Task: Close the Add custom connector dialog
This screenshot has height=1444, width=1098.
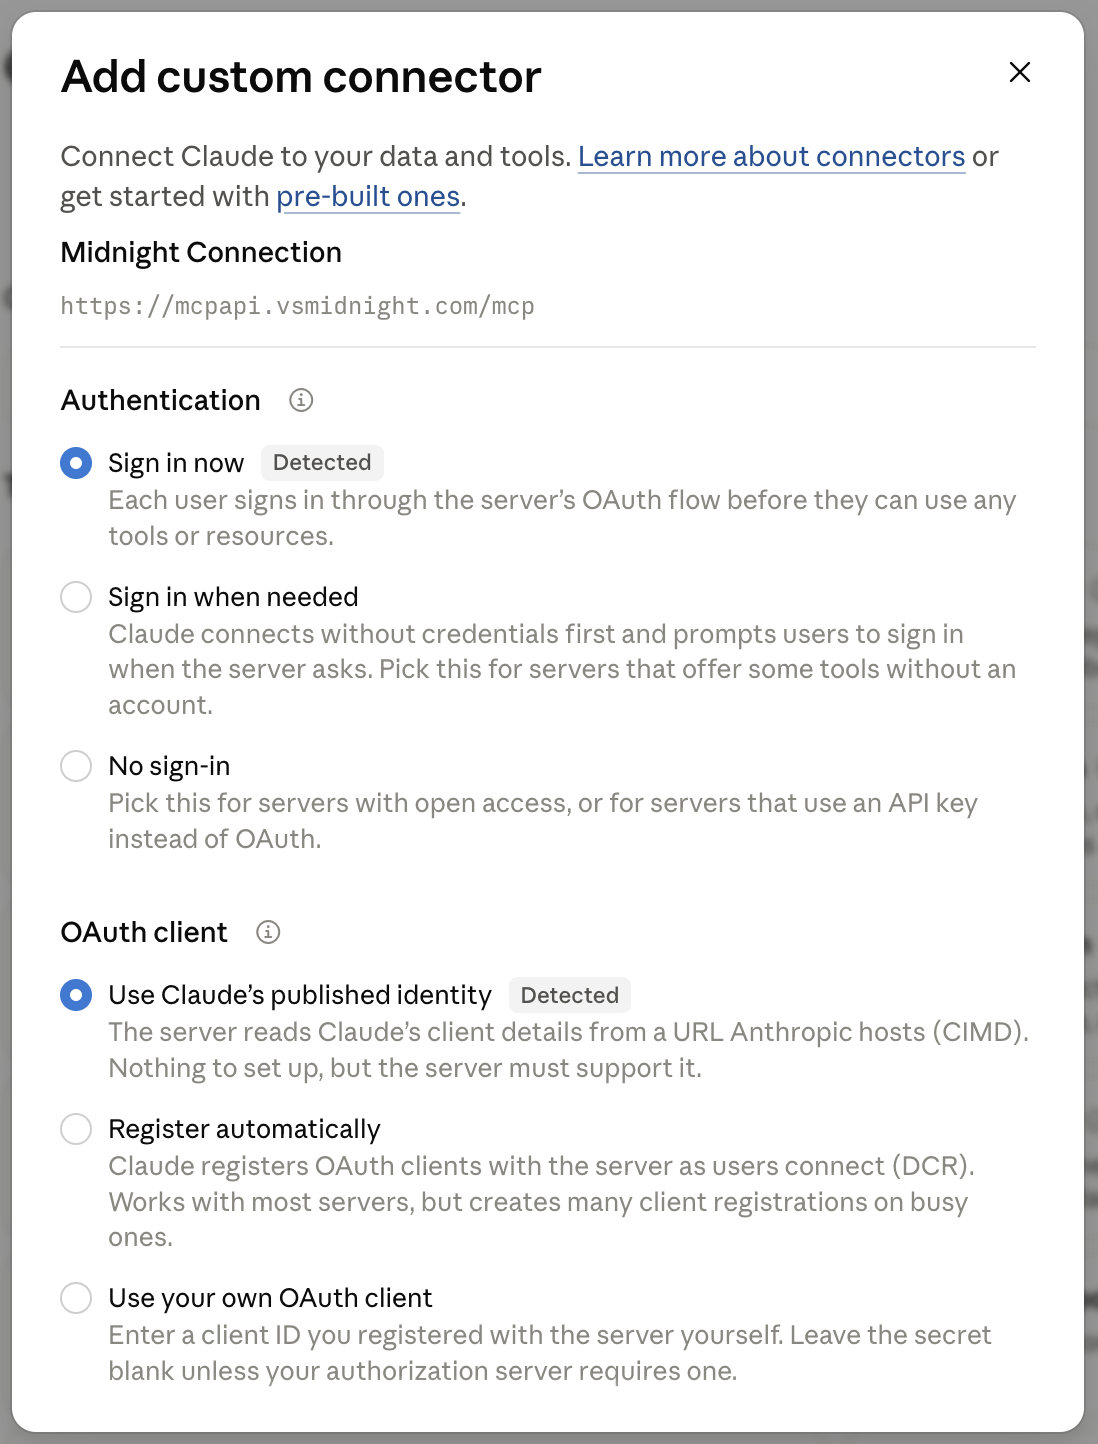Action: (1020, 72)
